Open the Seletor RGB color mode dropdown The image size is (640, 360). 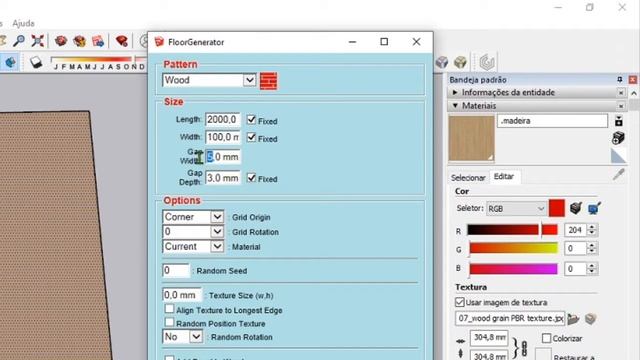[x=516, y=209]
